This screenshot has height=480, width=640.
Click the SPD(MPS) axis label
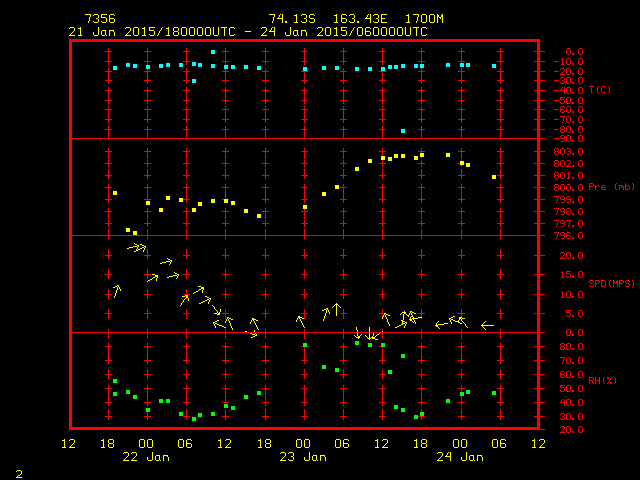point(611,283)
